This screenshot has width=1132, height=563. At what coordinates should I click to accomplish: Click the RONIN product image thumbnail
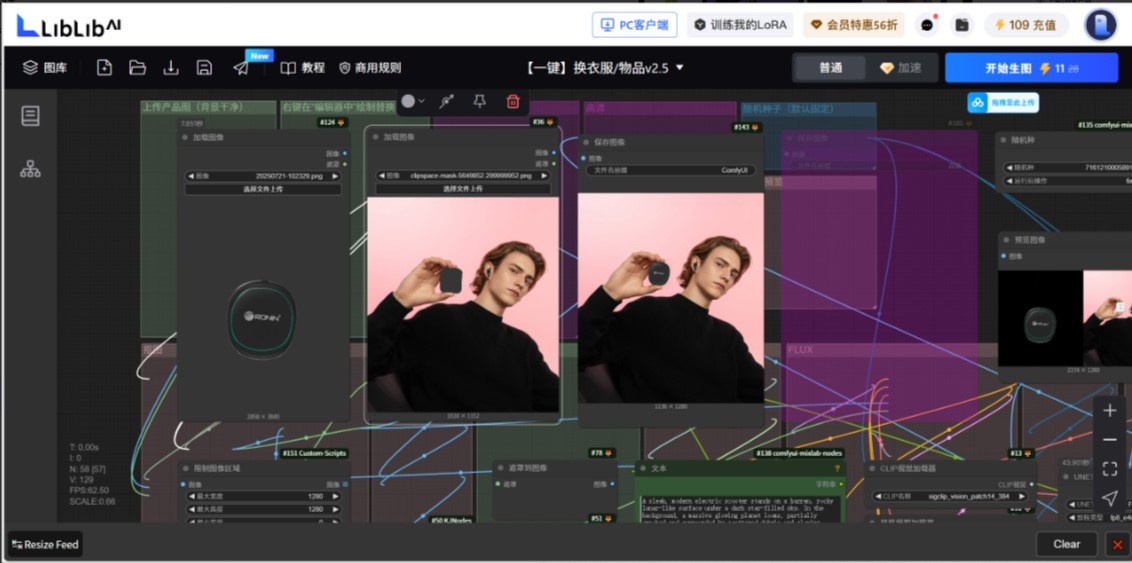[262, 320]
